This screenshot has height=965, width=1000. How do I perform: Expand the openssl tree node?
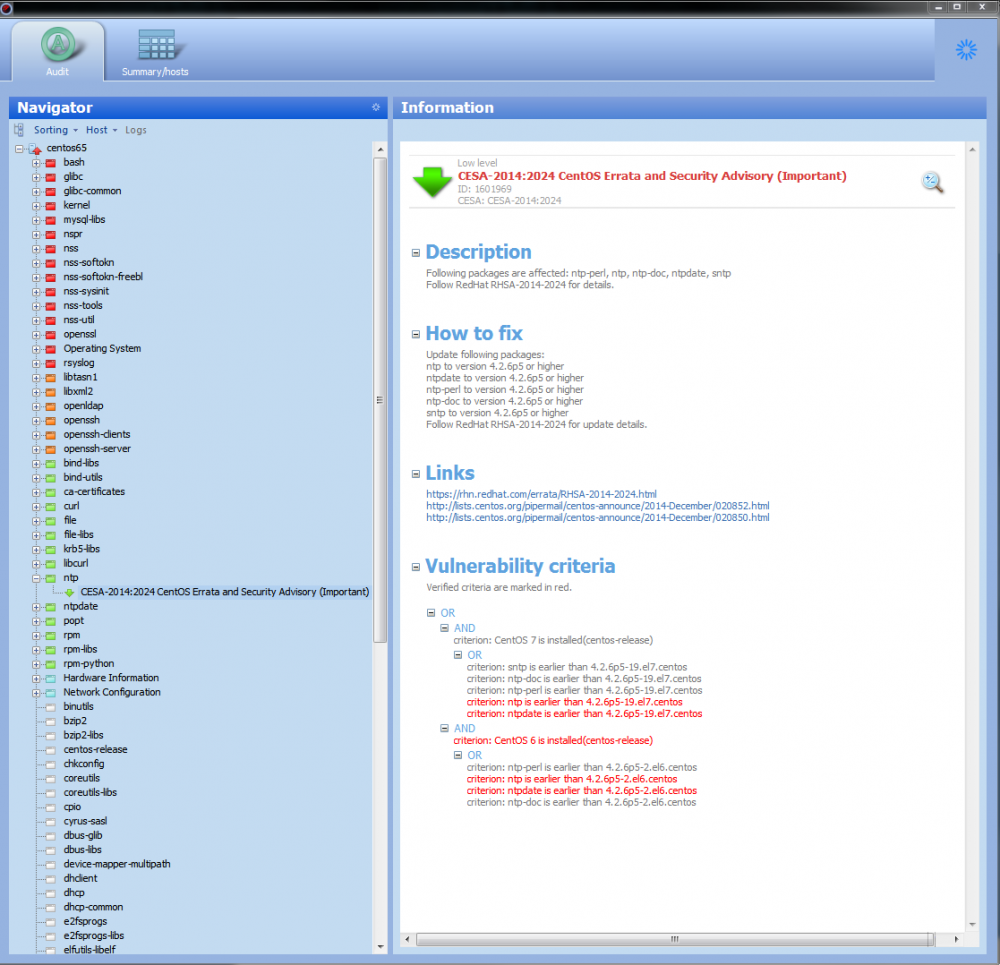(x=36, y=335)
